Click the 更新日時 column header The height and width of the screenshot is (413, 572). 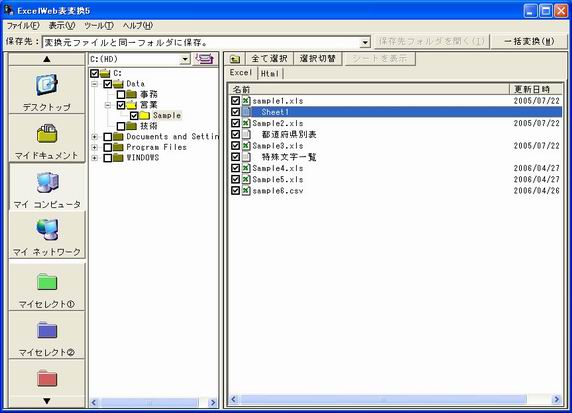[536, 89]
